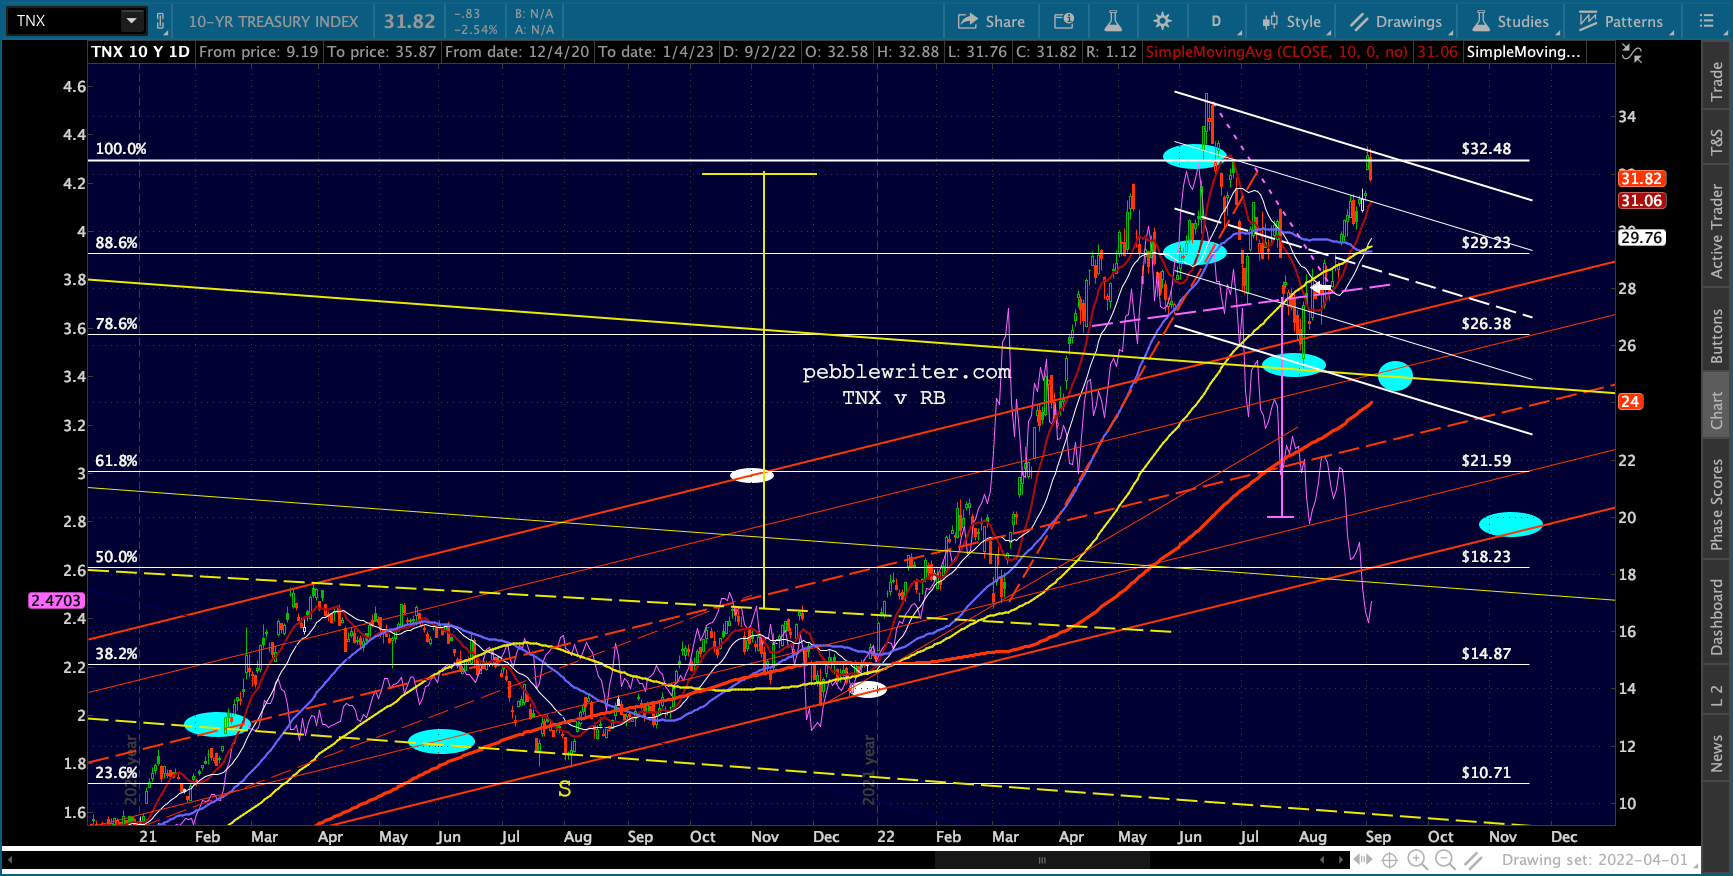Open the Style dropdown menu
Image resolution: width=1733 pixels, height=876 pixels.
point(1292,21)
